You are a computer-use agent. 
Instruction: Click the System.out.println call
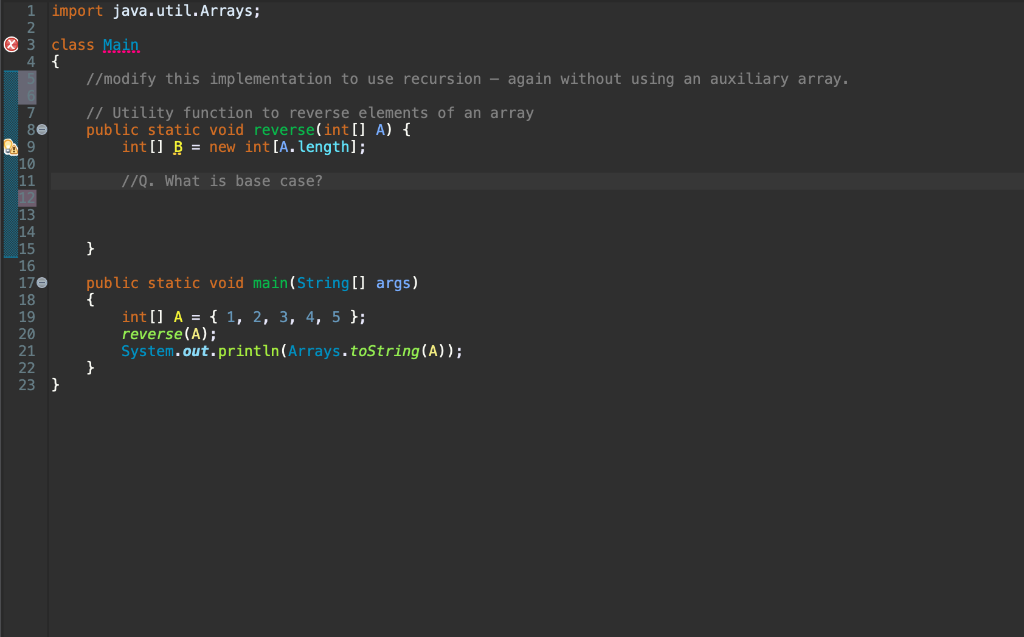point(200,351)
